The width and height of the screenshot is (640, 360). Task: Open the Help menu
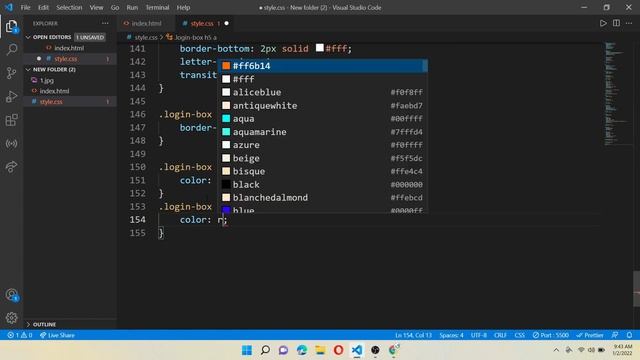coord(183,7)
